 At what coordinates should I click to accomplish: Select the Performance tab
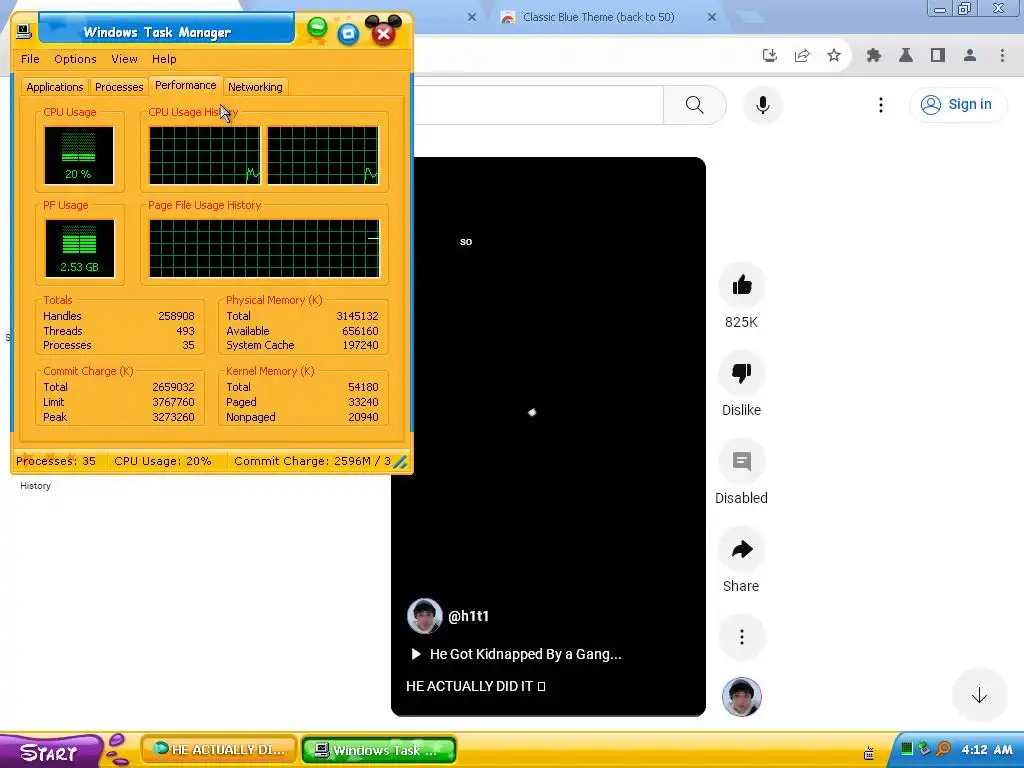pyautogui.click(x=185, y=86)
